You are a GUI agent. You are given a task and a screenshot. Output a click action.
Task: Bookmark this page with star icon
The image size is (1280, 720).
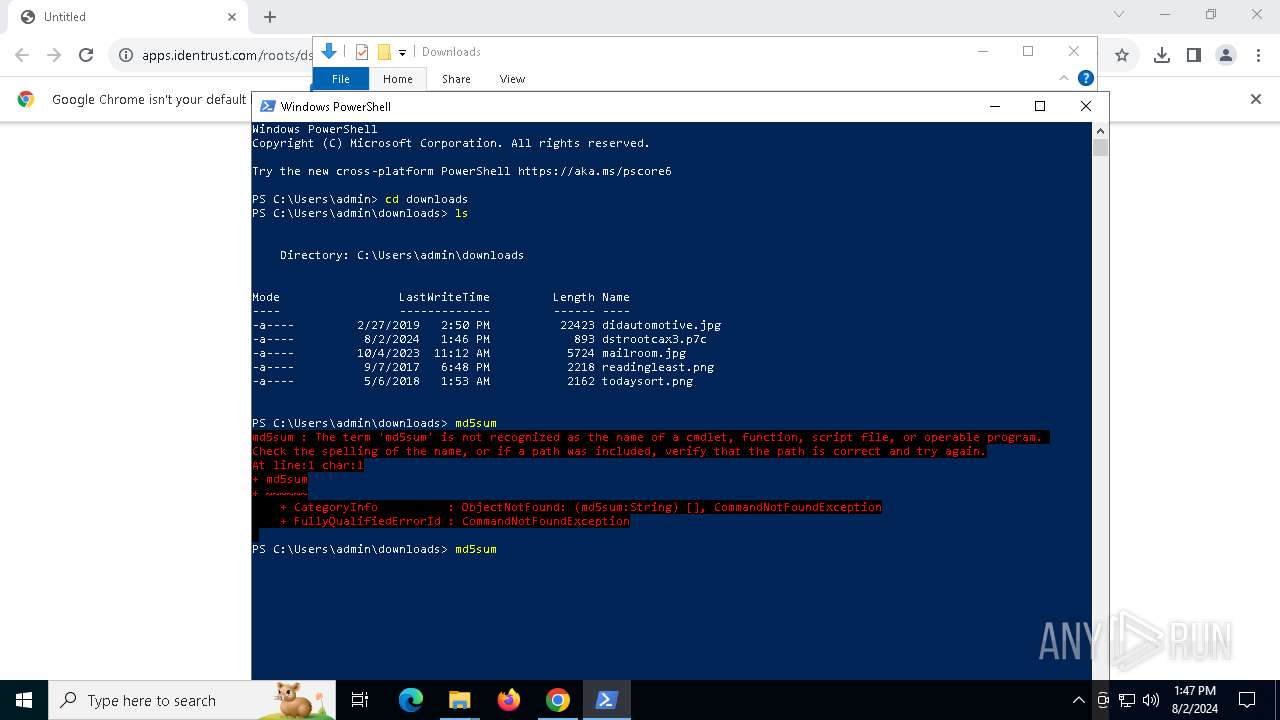(1122, 55)
